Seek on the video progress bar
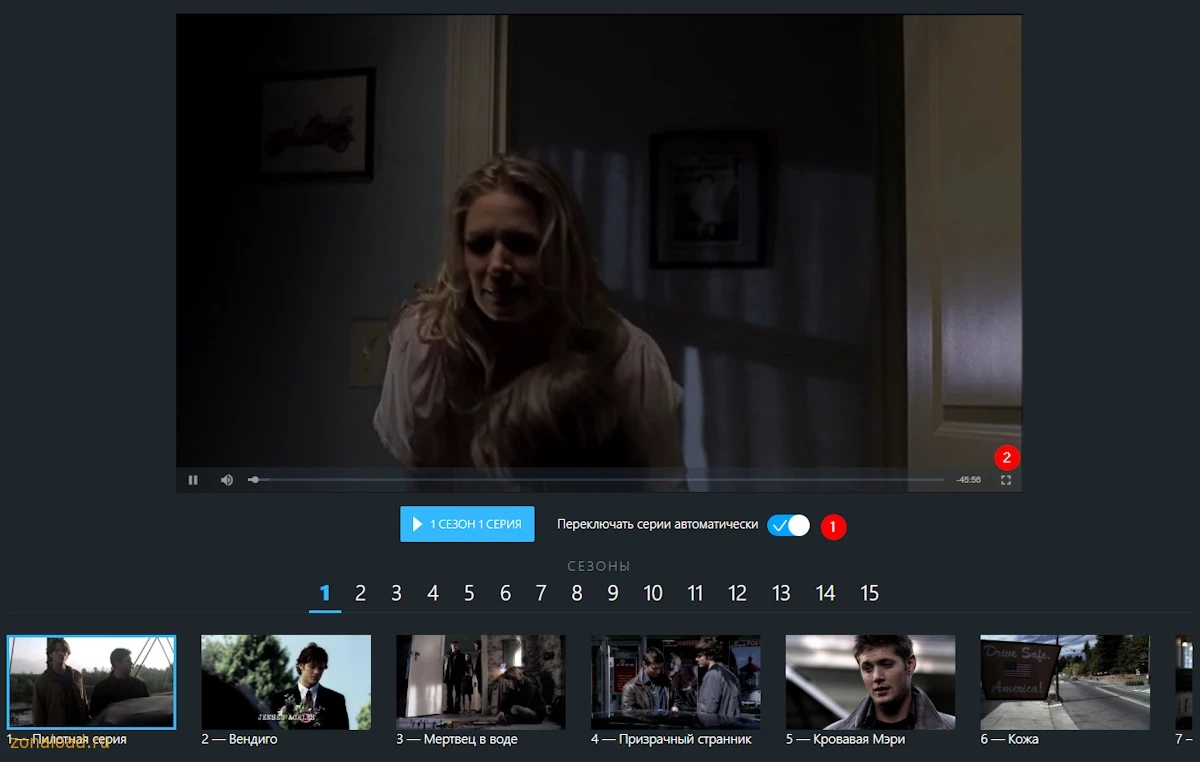The height and width of the screenshot is (762, 1200). (596, 480)
